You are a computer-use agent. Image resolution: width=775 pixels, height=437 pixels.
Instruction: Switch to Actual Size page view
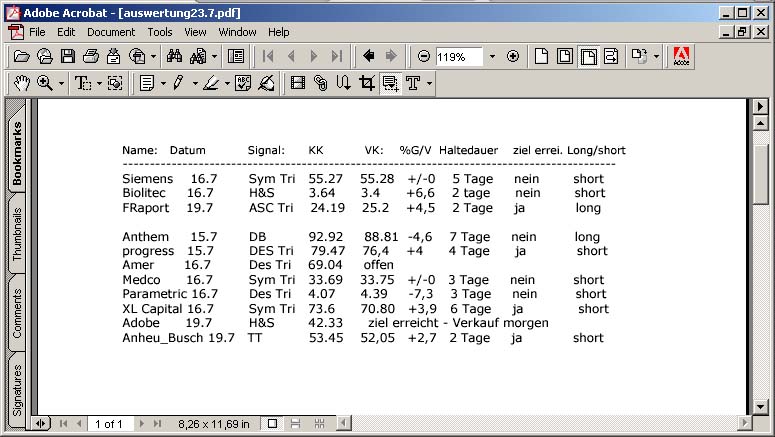pos(541,56)
